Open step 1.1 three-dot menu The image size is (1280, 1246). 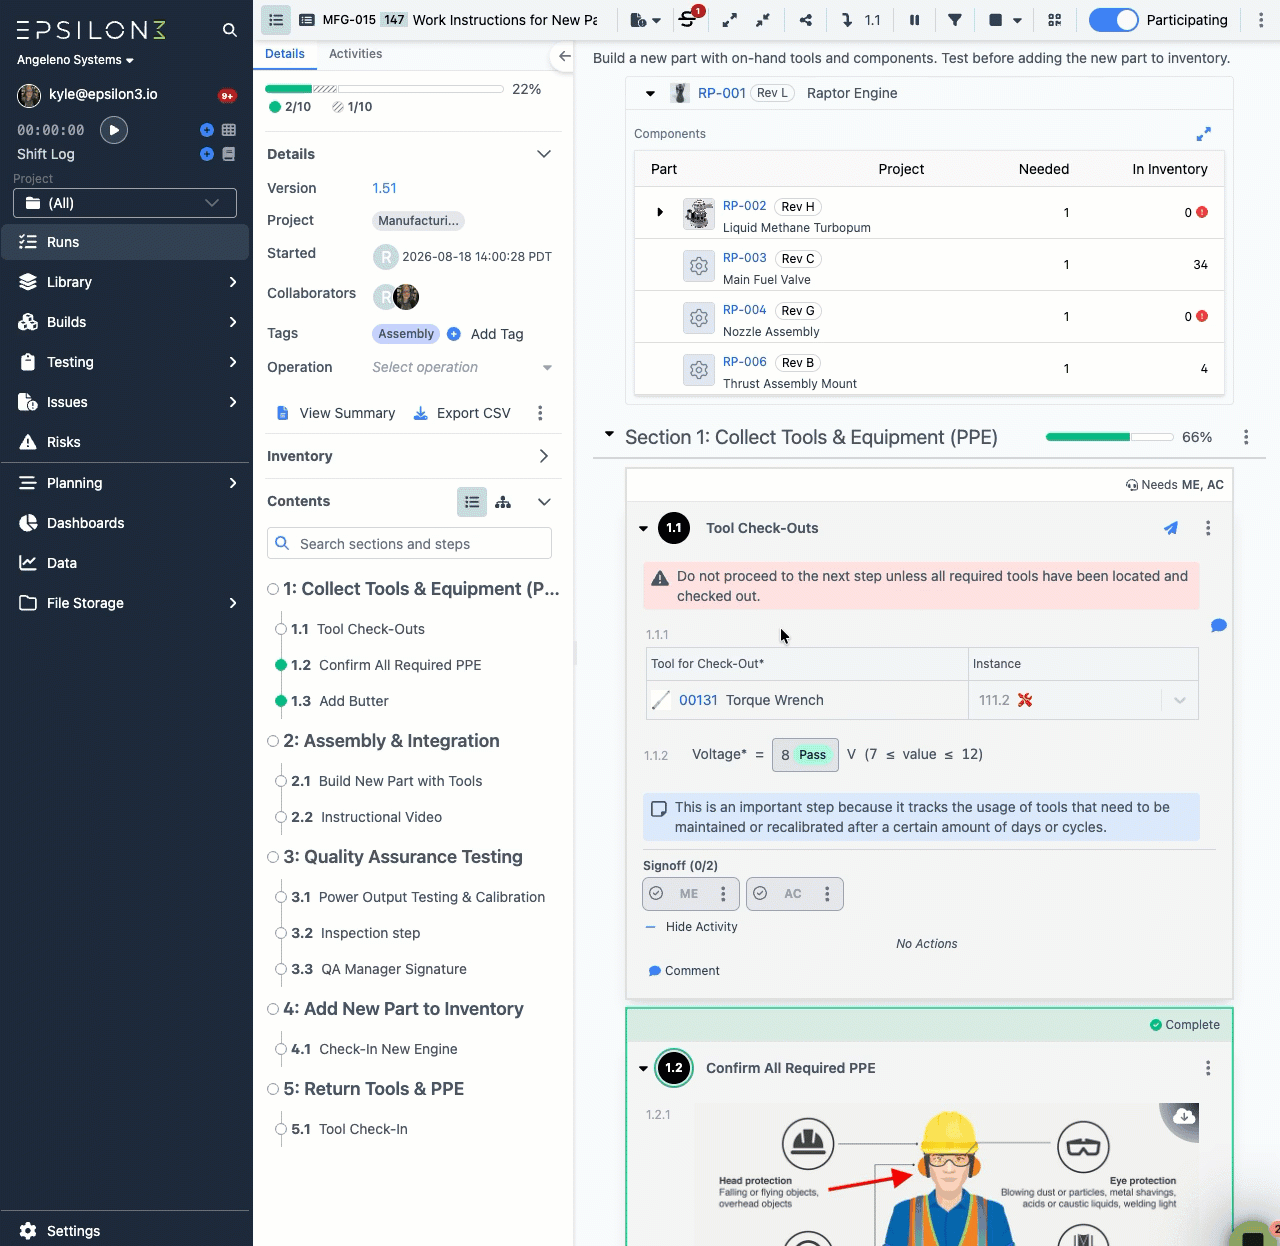click(x=1208, y=528)
